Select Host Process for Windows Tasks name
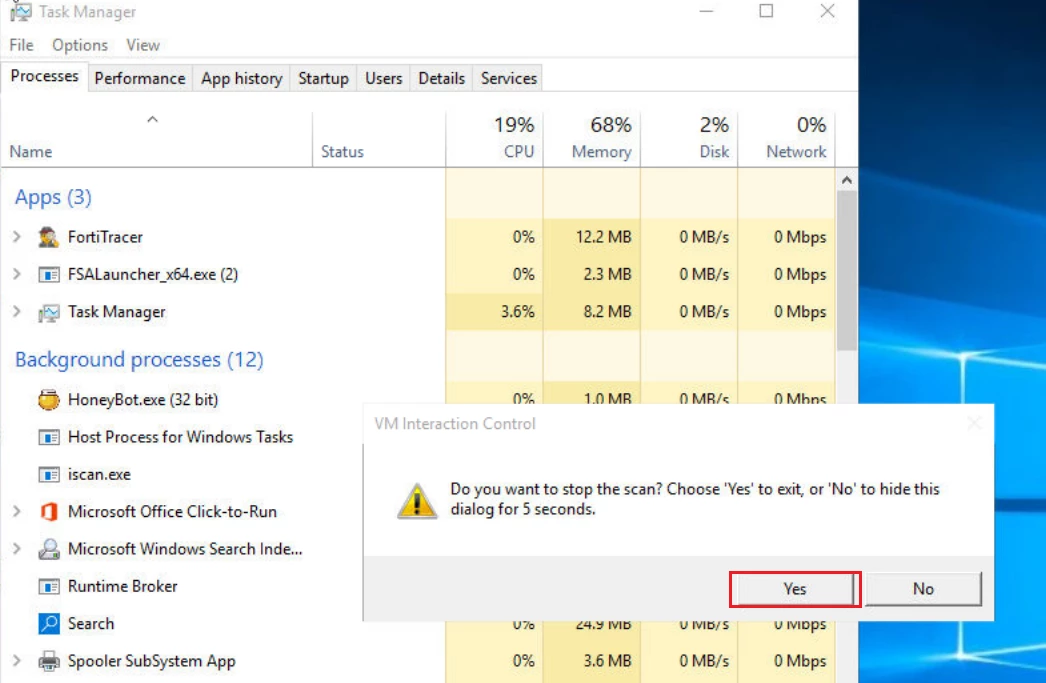This screenshot has height=683, width=1046. pyautogui.click(x=180, y=437)
